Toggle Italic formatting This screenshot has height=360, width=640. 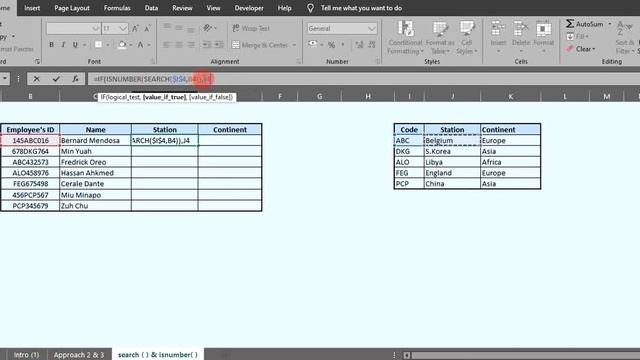[63, 45]
